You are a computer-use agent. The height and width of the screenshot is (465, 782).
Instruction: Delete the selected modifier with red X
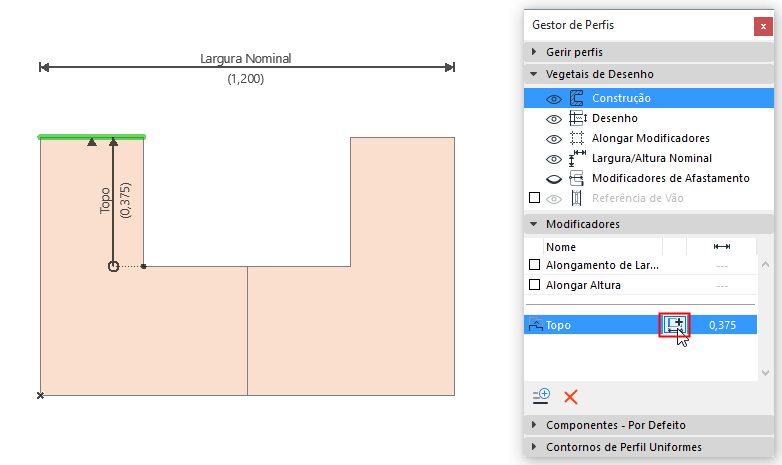(571, 397)
